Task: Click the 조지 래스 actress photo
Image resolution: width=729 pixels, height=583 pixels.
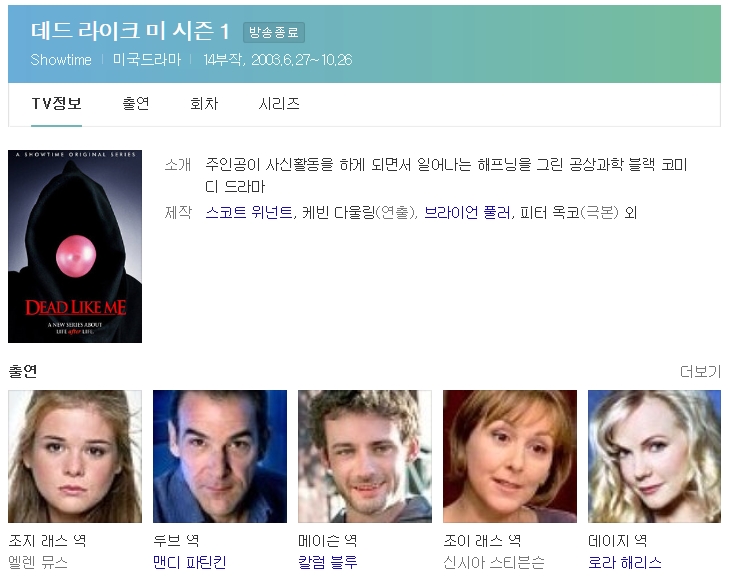Action: click(75, 456)
